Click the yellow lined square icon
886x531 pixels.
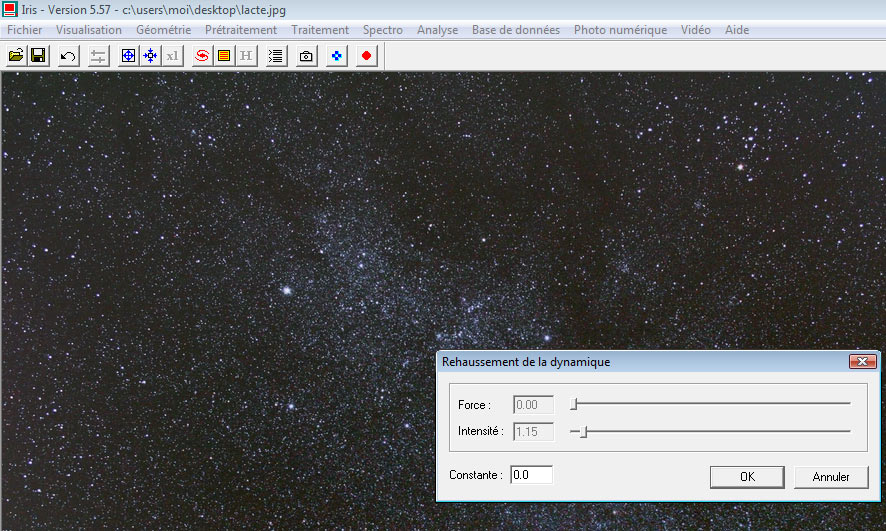coord(224,55)
